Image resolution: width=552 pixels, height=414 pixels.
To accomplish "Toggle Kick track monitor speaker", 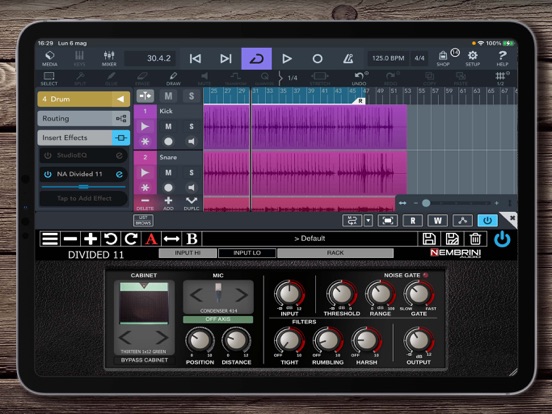I will click(192, 142).
